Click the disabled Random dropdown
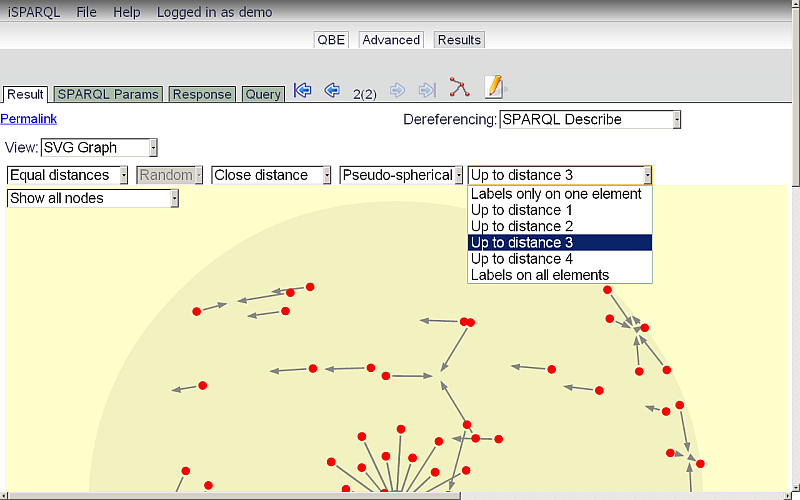This screenshot has height=500, width=800. 169,176
